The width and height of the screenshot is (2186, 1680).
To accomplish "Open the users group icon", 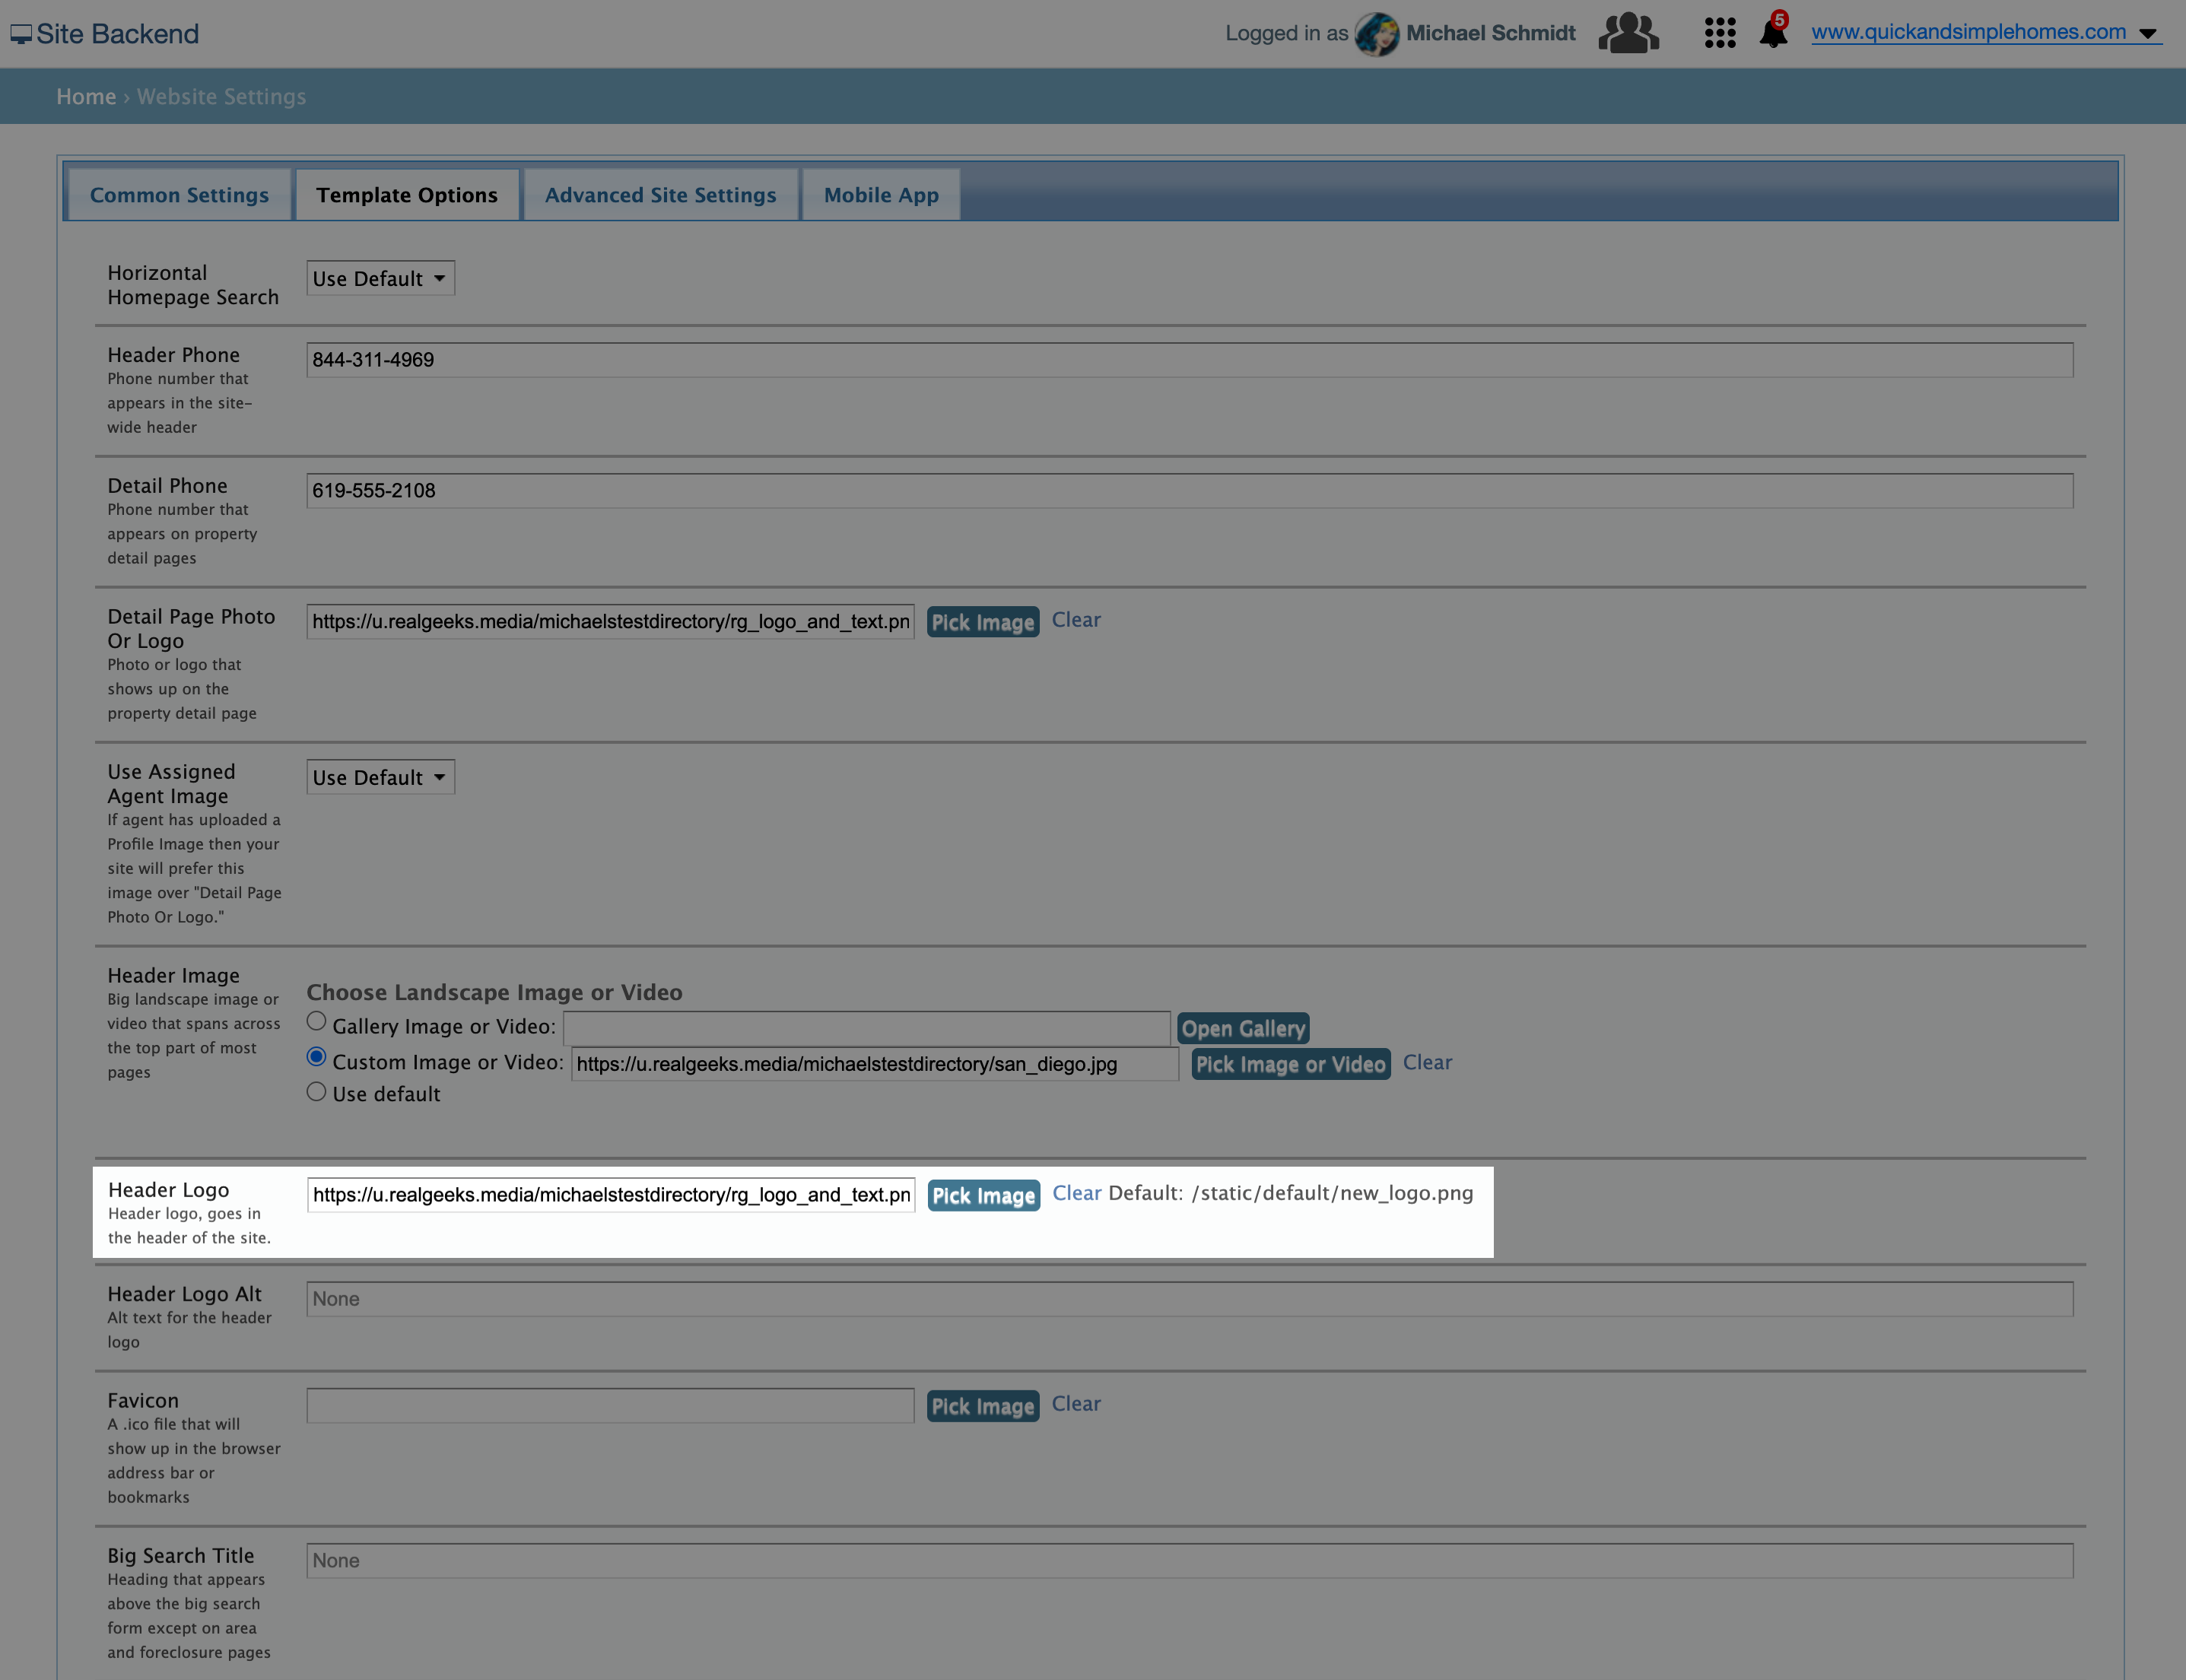I will pos(1628,33).
